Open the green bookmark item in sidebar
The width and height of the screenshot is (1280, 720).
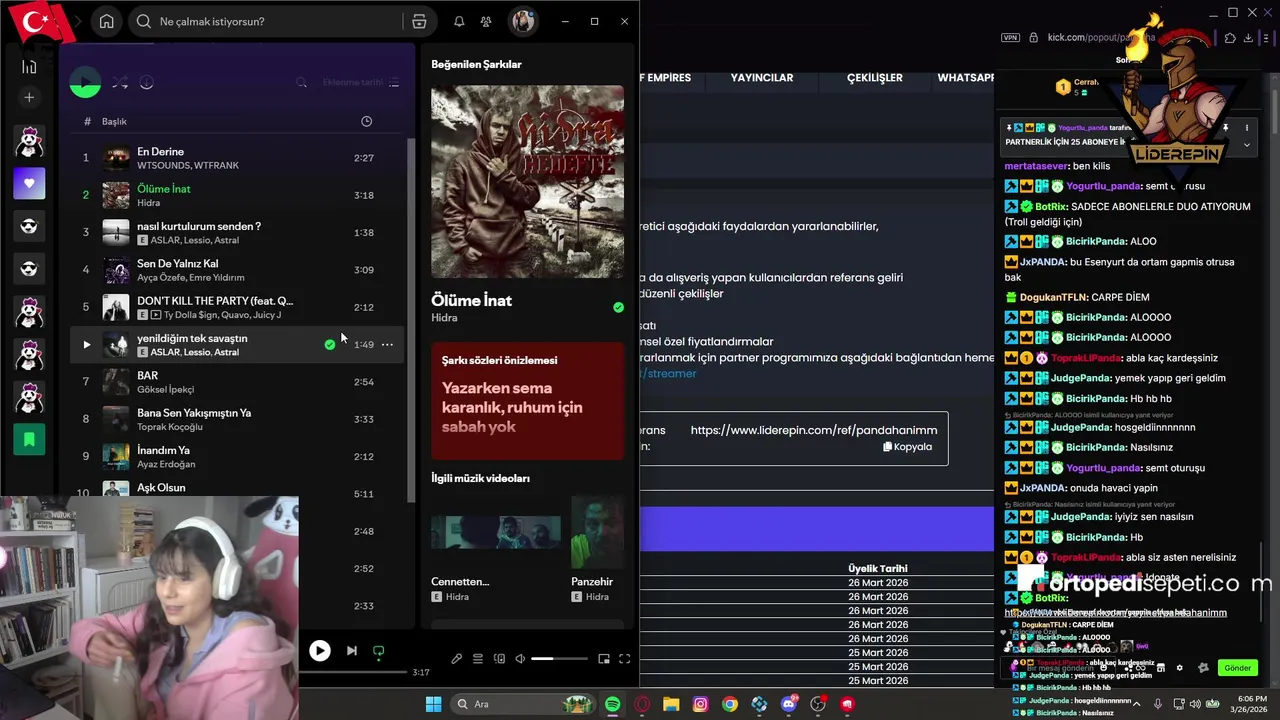click(x=29, y=439)
